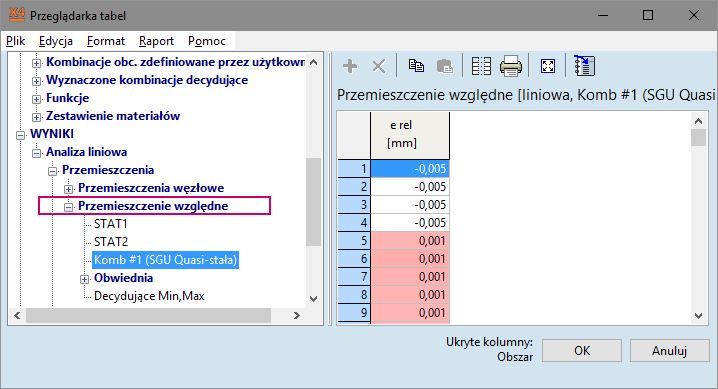Expand Zestawienie materiałów node
718x389 pixels.
point(36,117)
